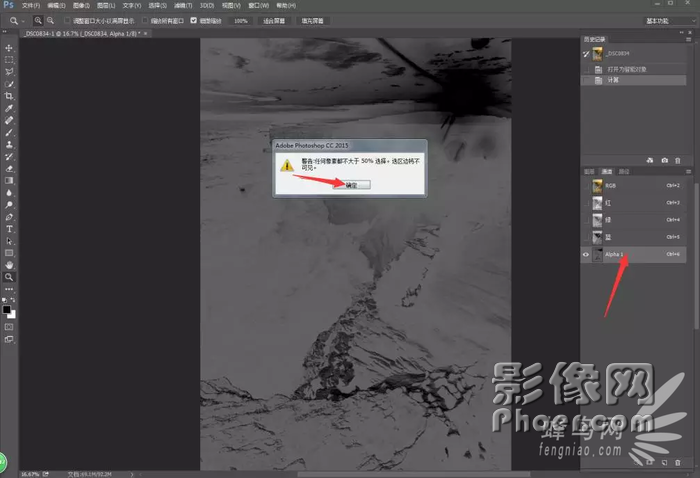This screenshot has height=478, width=700.
Task: Select the Polygonal Lasso tool
Action: click(8, 72)
